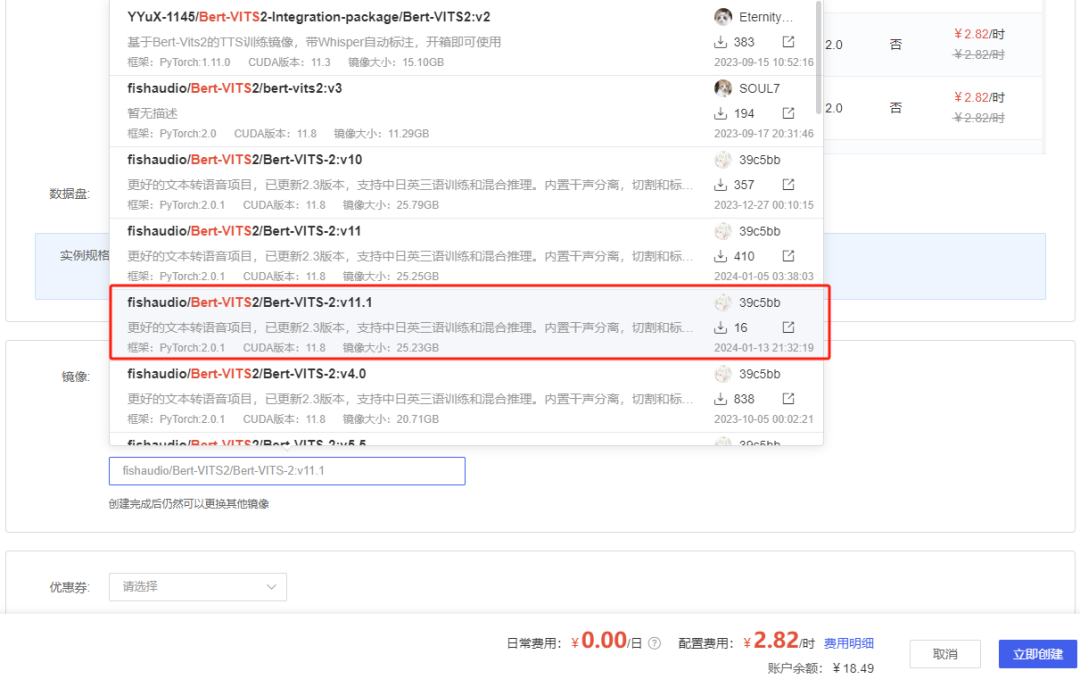Click 取消 cancel button

945,654
